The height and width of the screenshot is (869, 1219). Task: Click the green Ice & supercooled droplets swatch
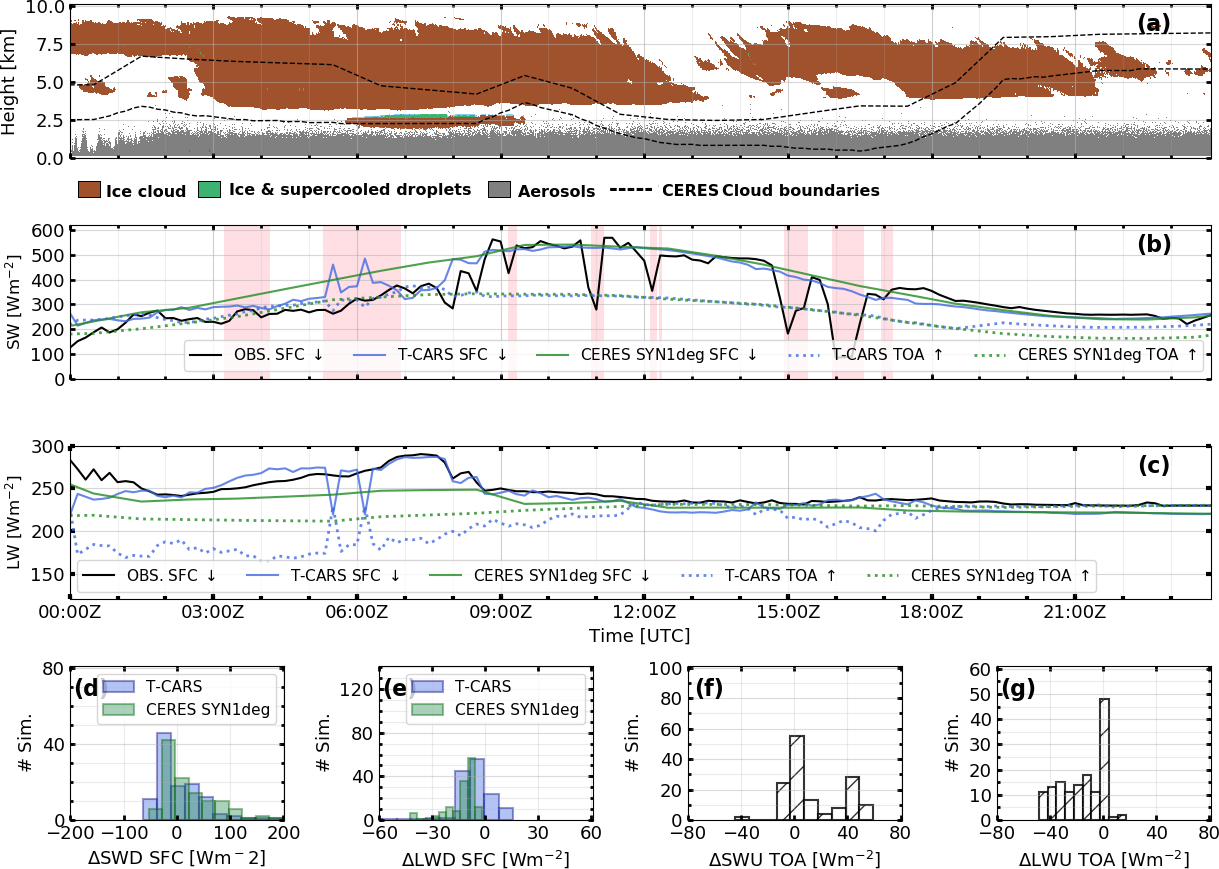(x=209, y=190)
